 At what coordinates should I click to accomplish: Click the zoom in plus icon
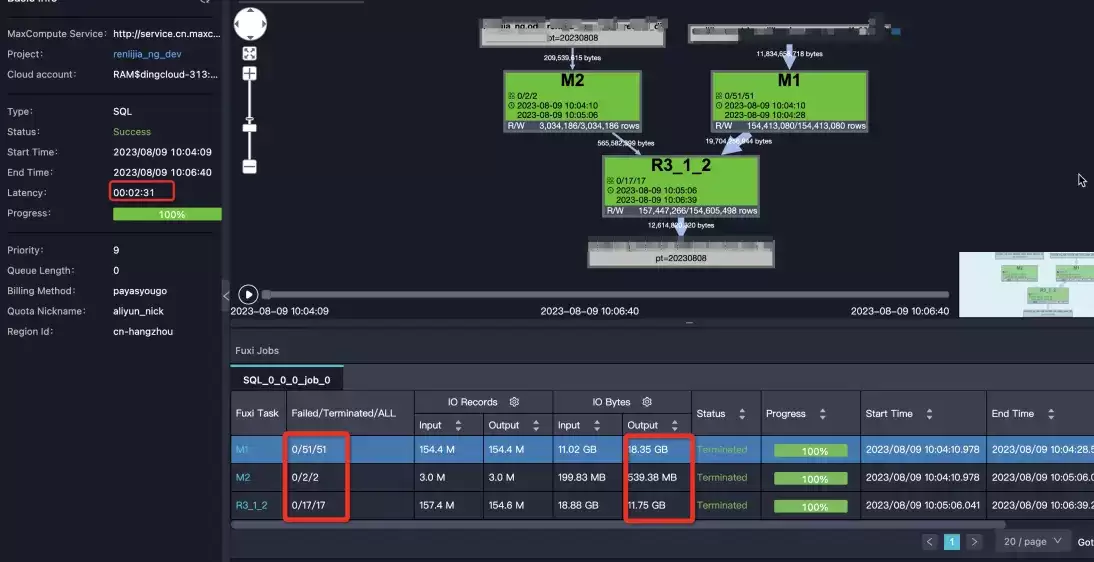click(249, 73)
